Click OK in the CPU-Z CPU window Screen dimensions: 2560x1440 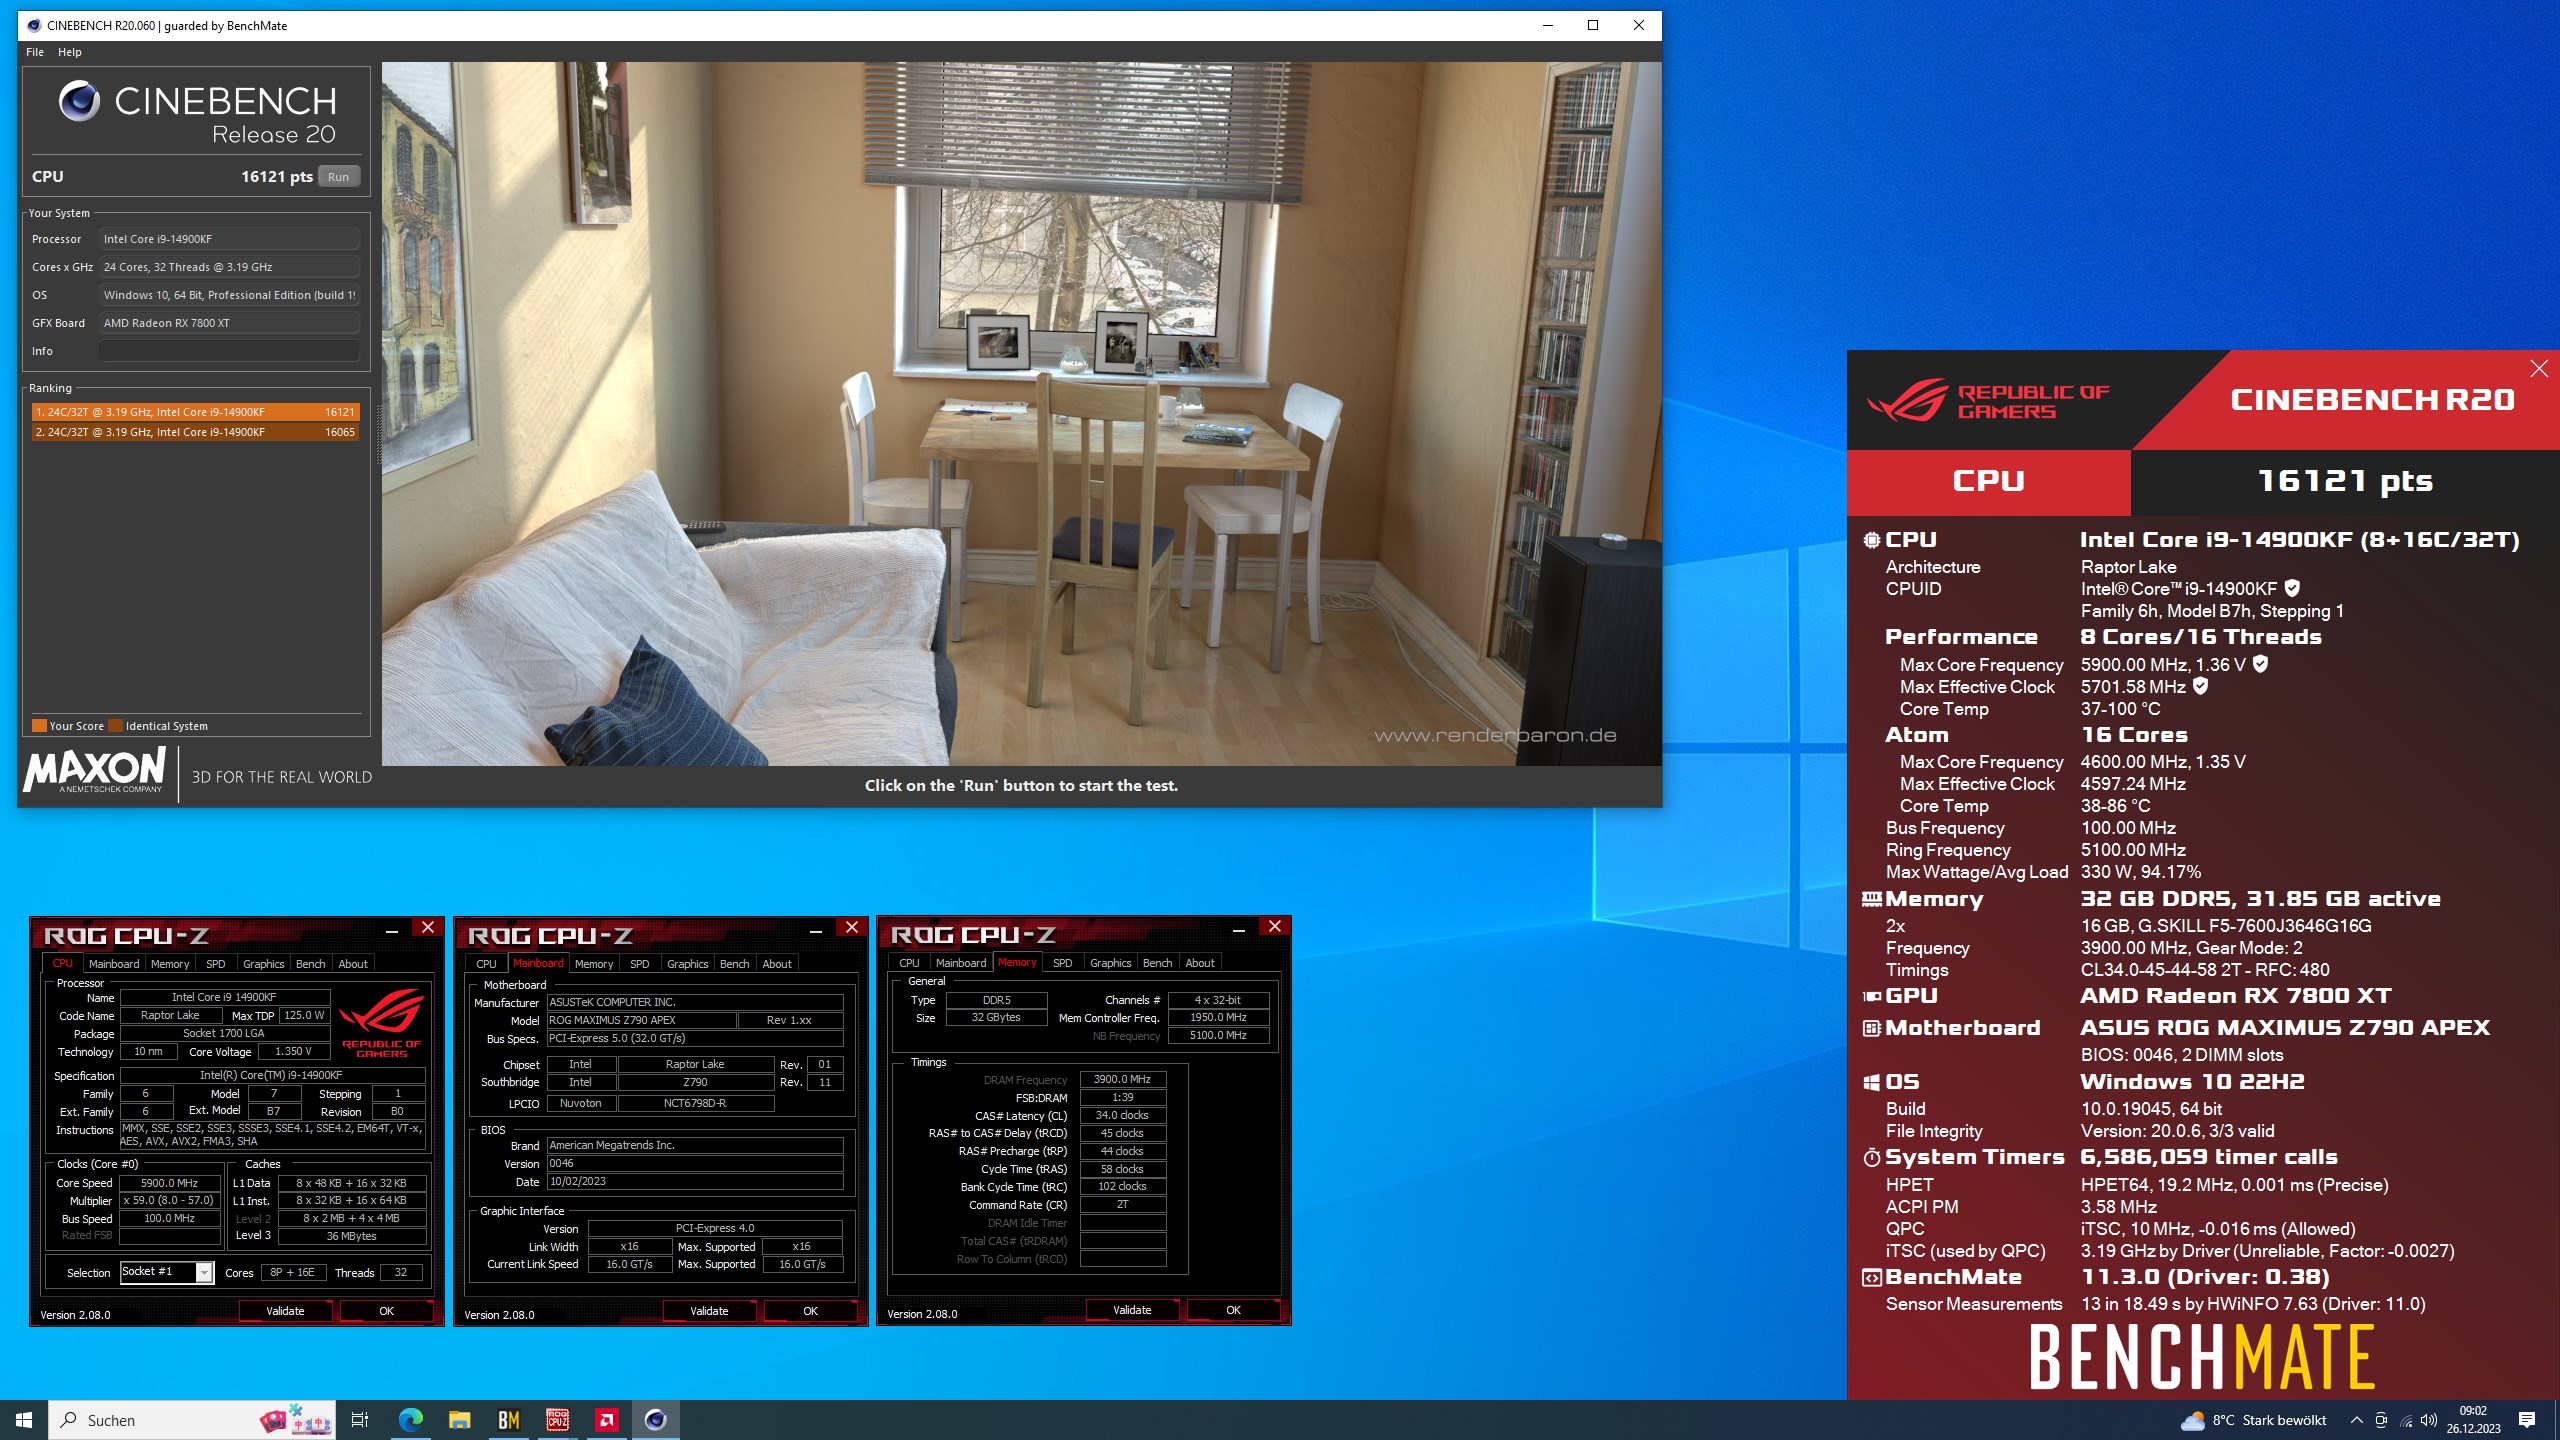386,1311
